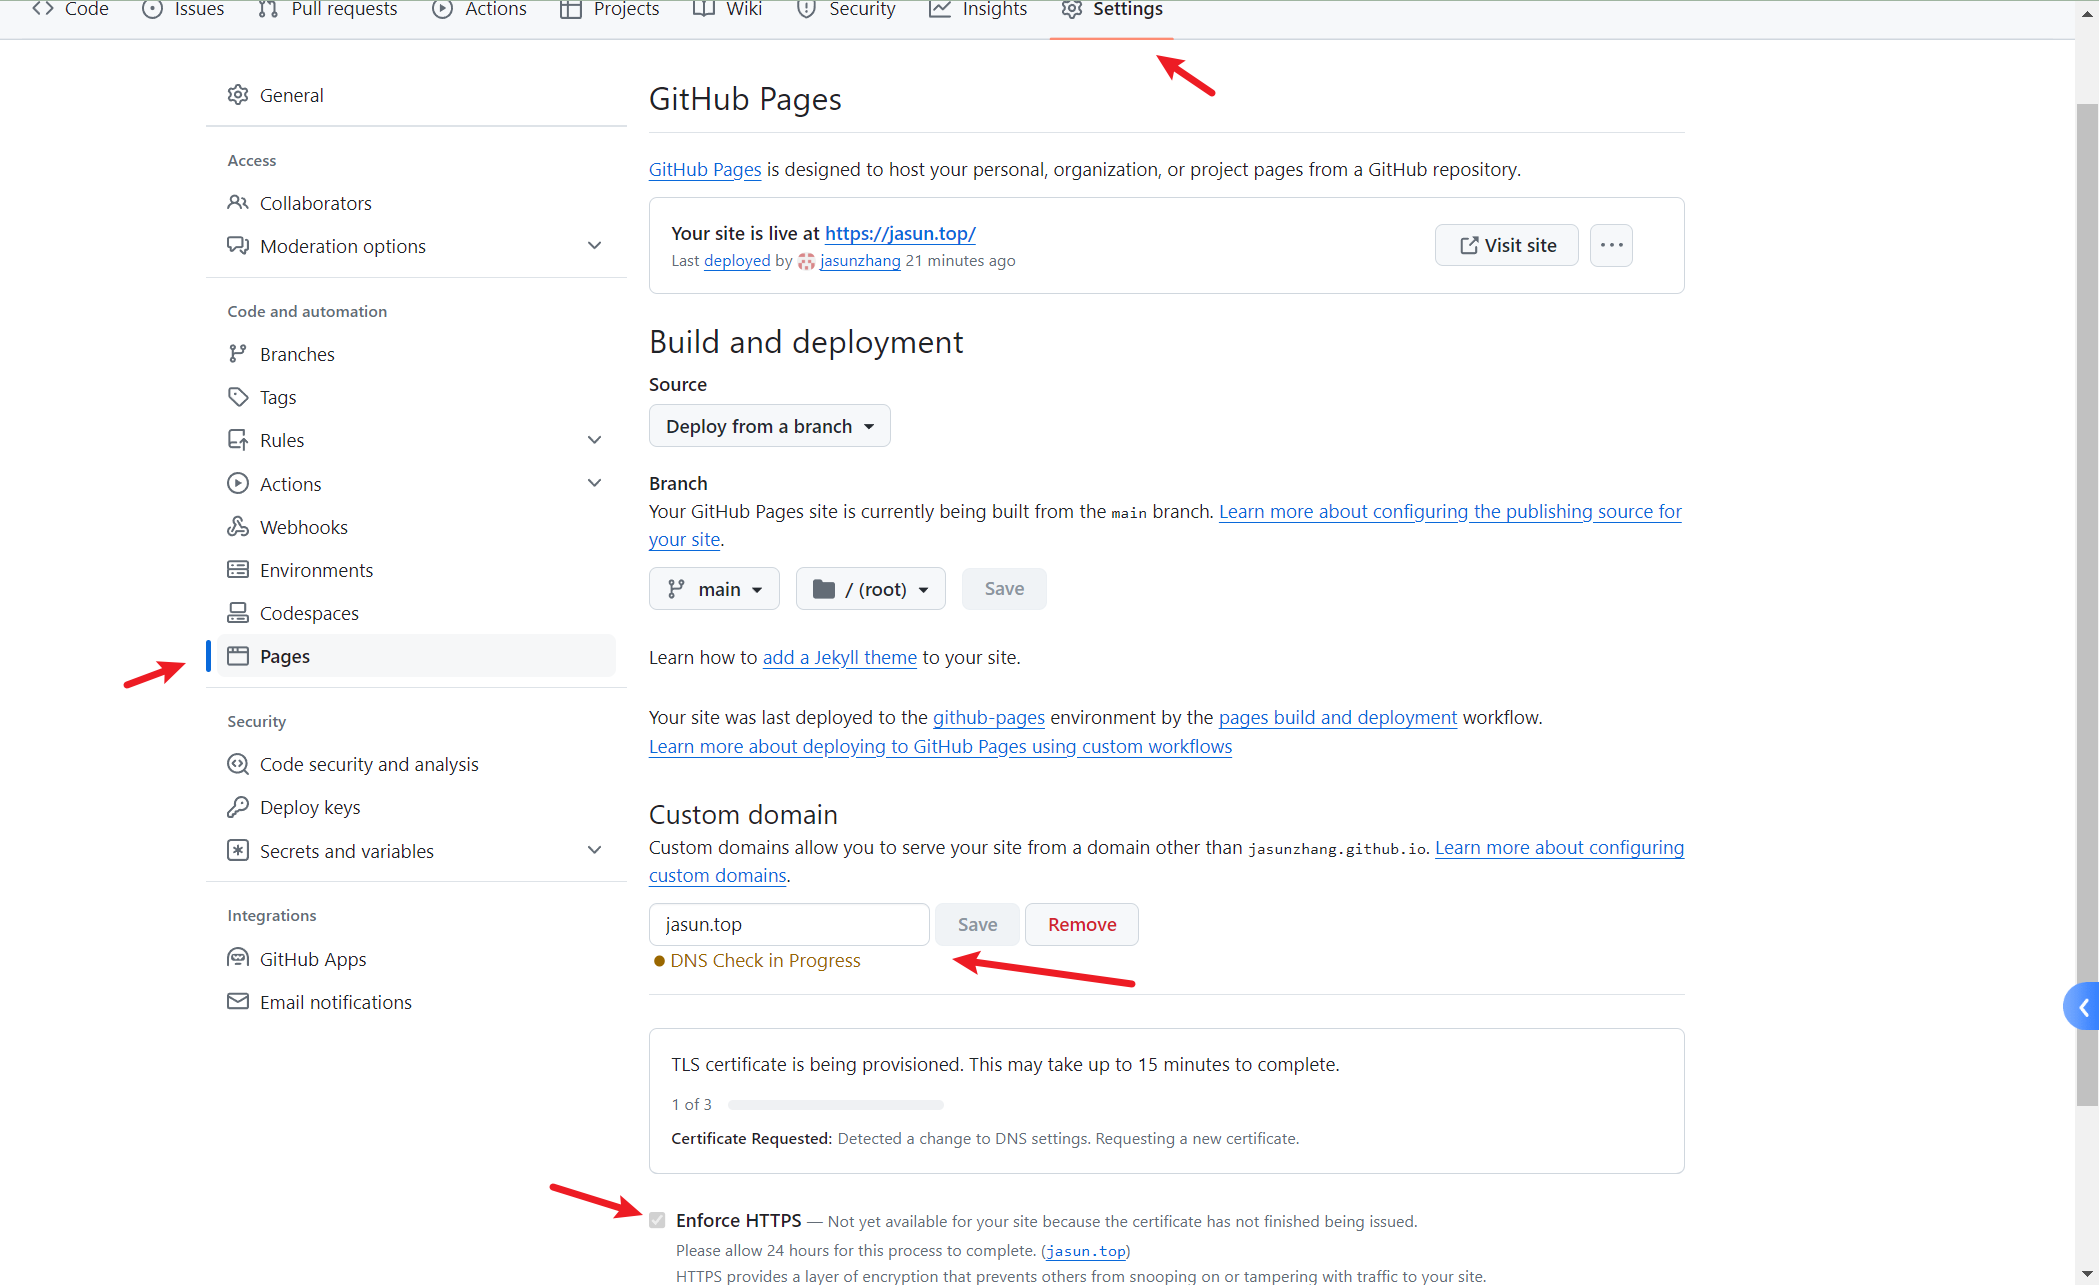The image size is (2099, 1285).
Task: Click the vertical page scrollbar
Action: click(2087, 603)
